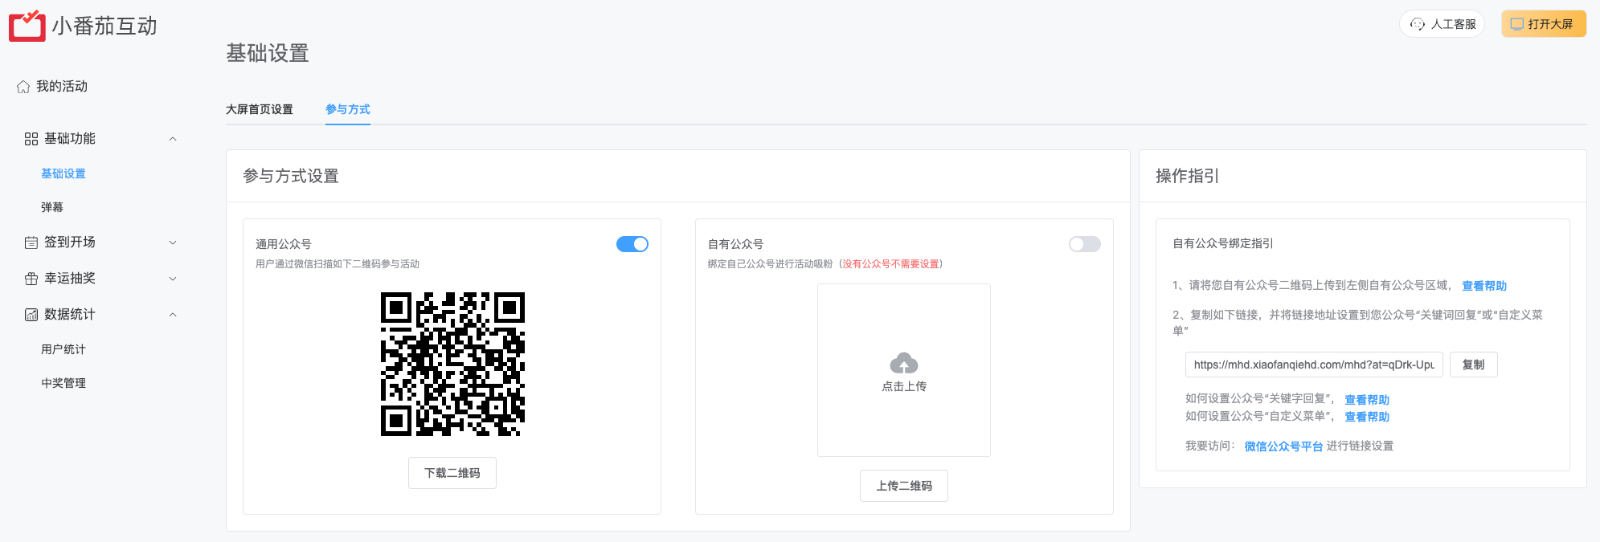Click the 复制 button next to the link
The image size is (1600, 542).
coord(1473,365)
